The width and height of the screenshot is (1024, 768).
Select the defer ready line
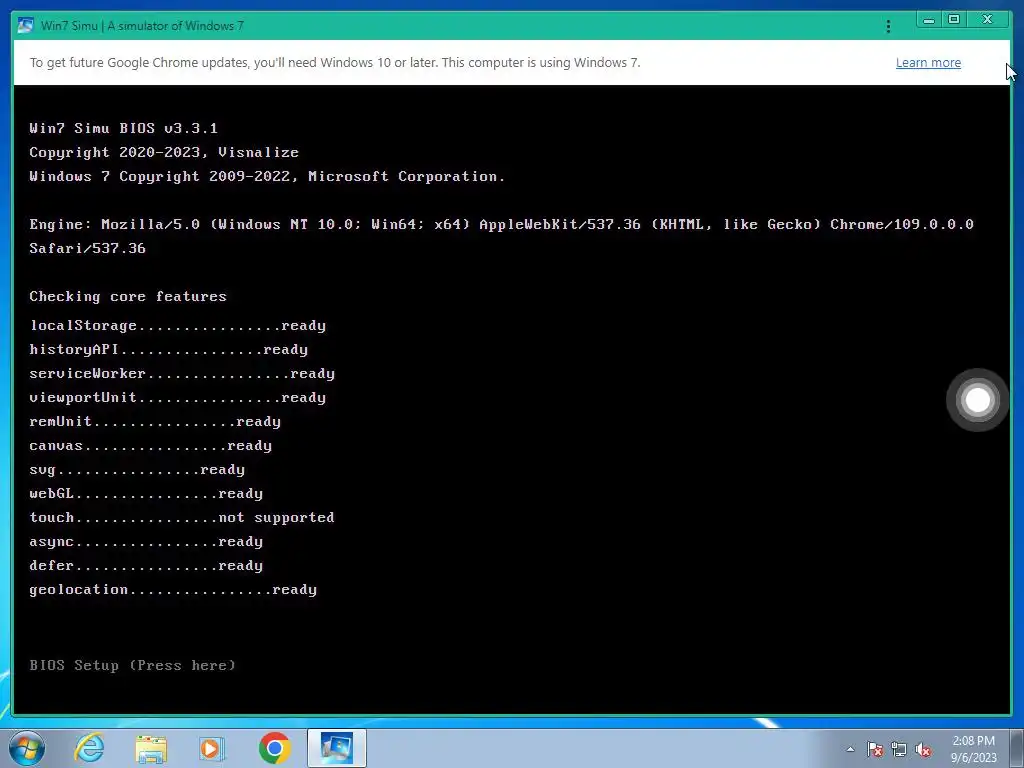tap(146, 566)
